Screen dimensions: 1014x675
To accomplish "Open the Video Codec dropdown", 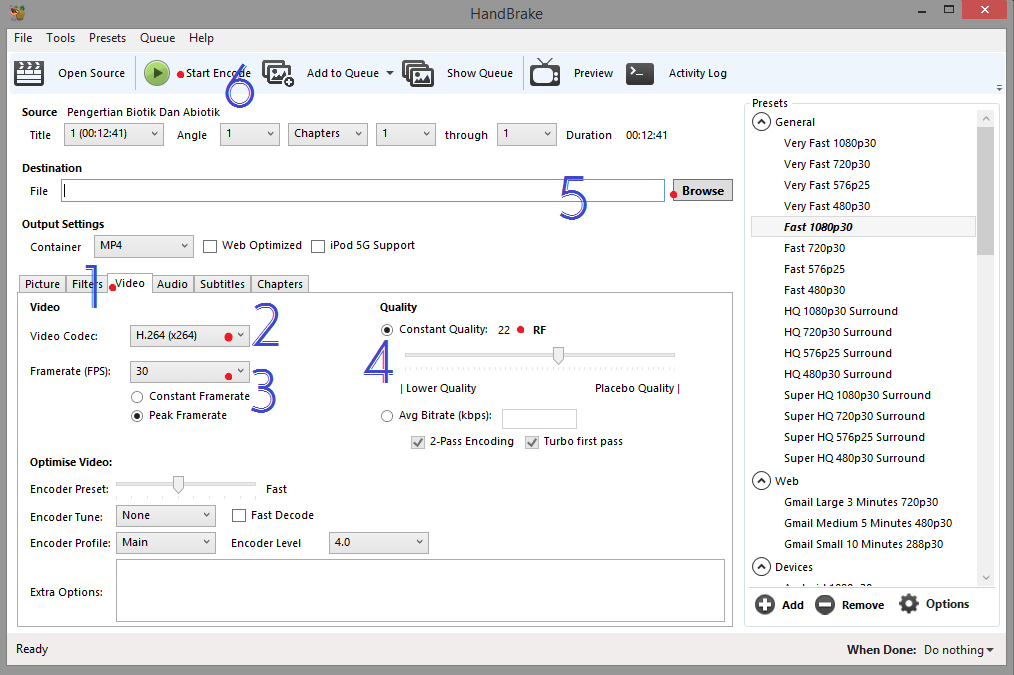I will 189,336.
